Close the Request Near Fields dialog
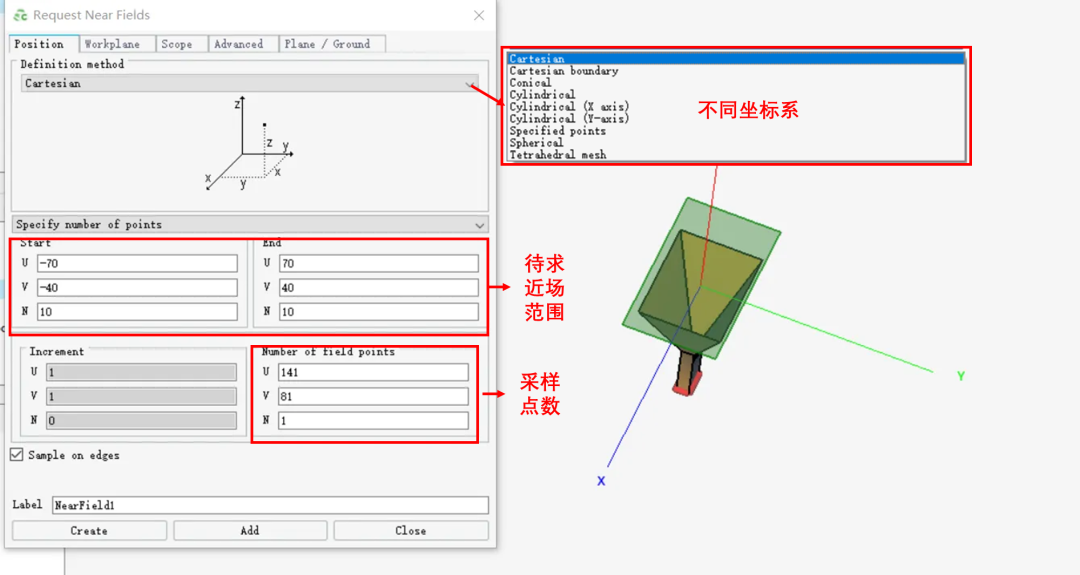 [479, 15]
